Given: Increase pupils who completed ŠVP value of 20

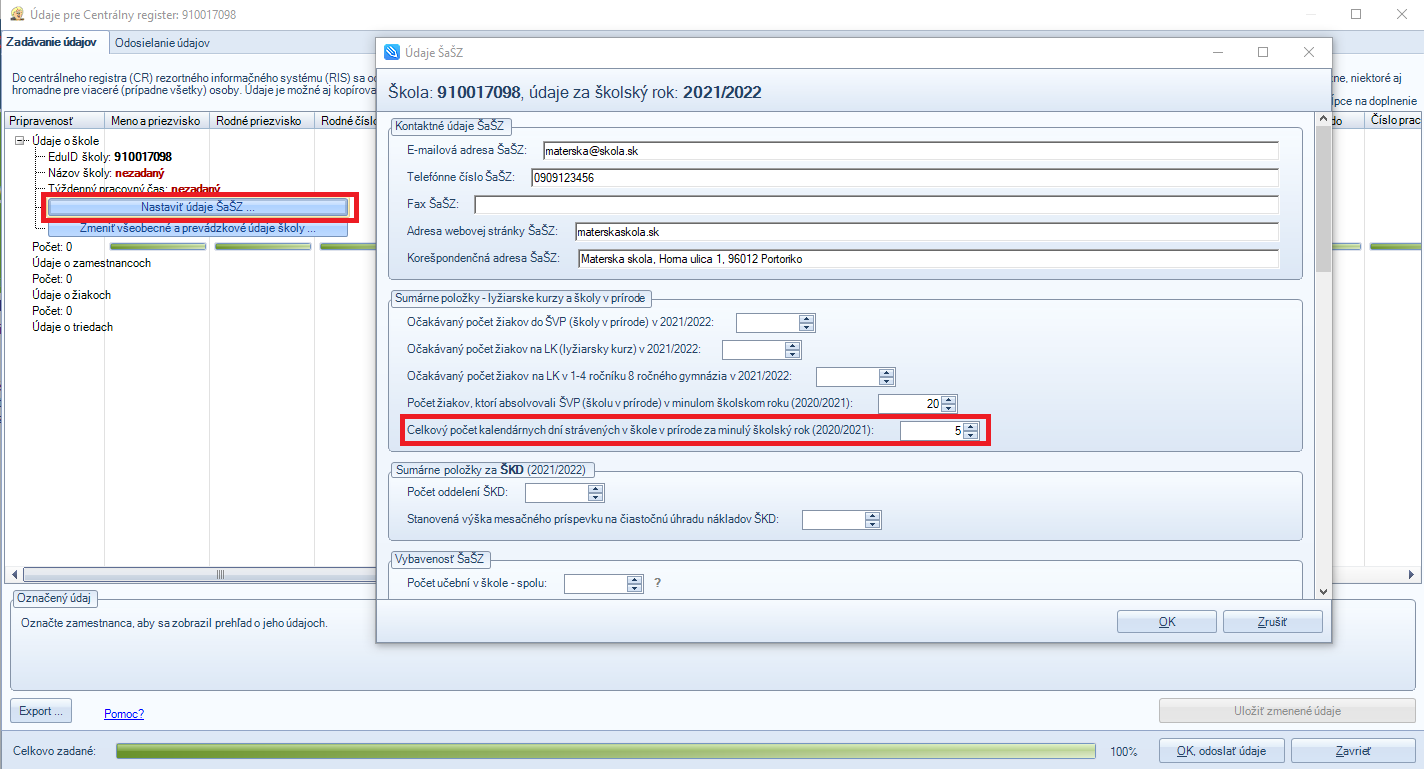Looking at the screenshot, I should pyautogui.click(x=949, y=400).
